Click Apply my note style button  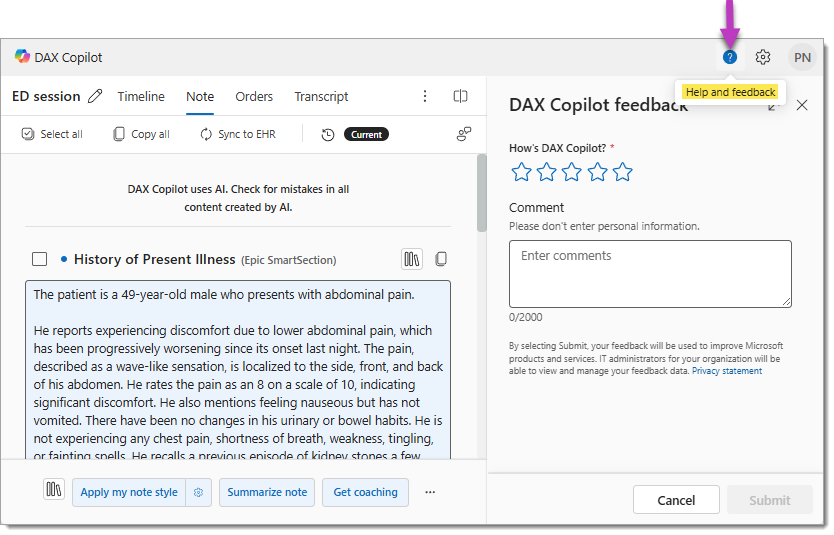pos(129,492)
